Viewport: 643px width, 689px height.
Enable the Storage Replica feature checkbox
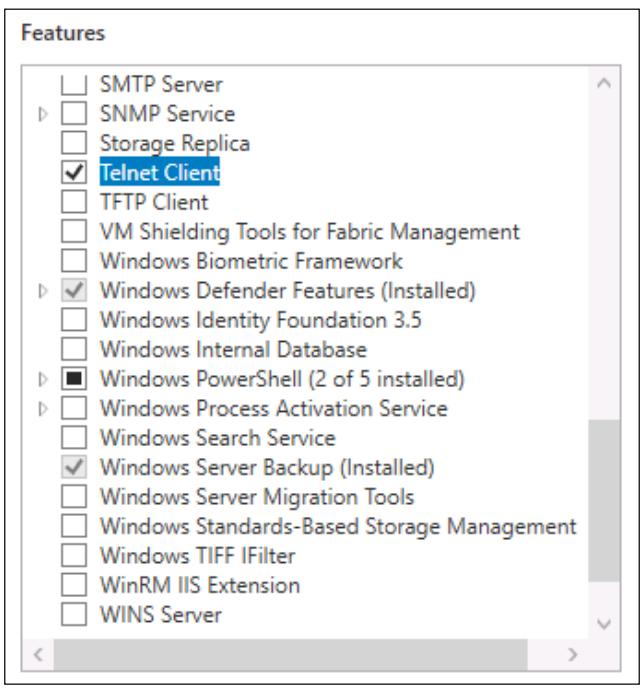coord(74,143)
